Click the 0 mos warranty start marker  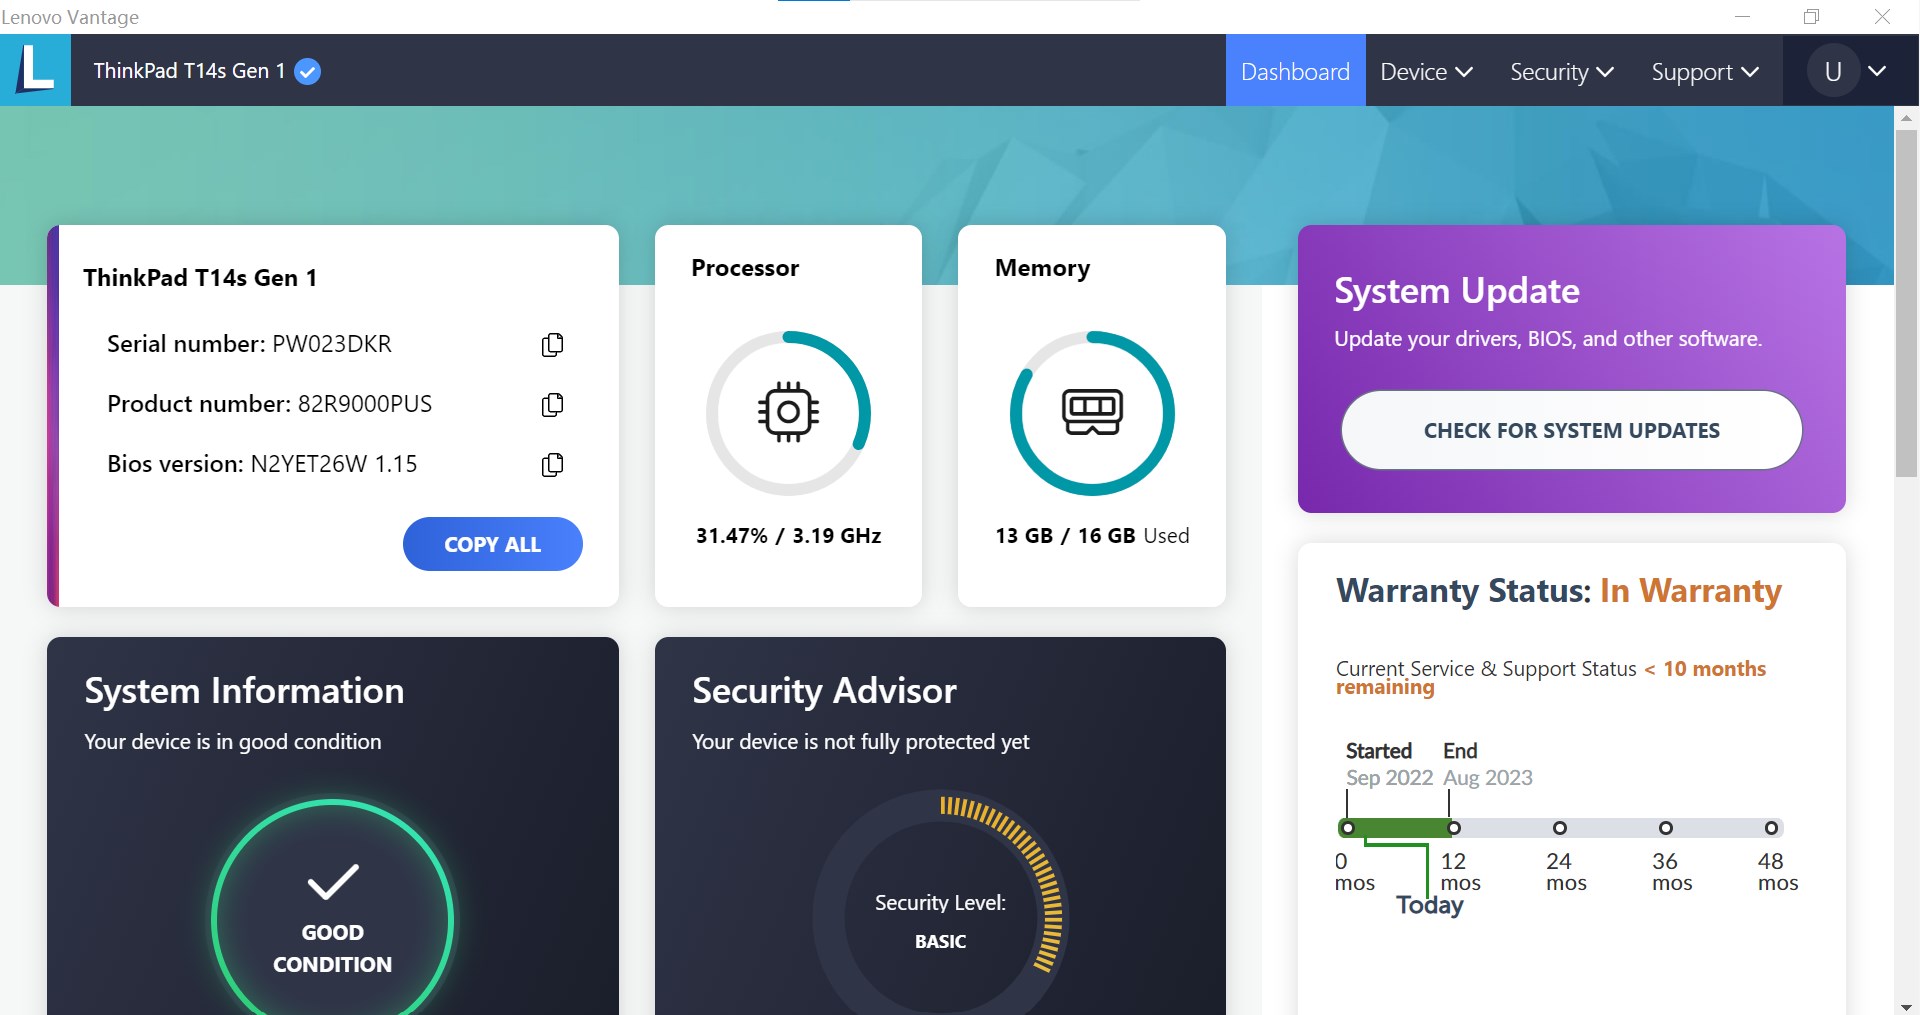(x=1348, y=828)
